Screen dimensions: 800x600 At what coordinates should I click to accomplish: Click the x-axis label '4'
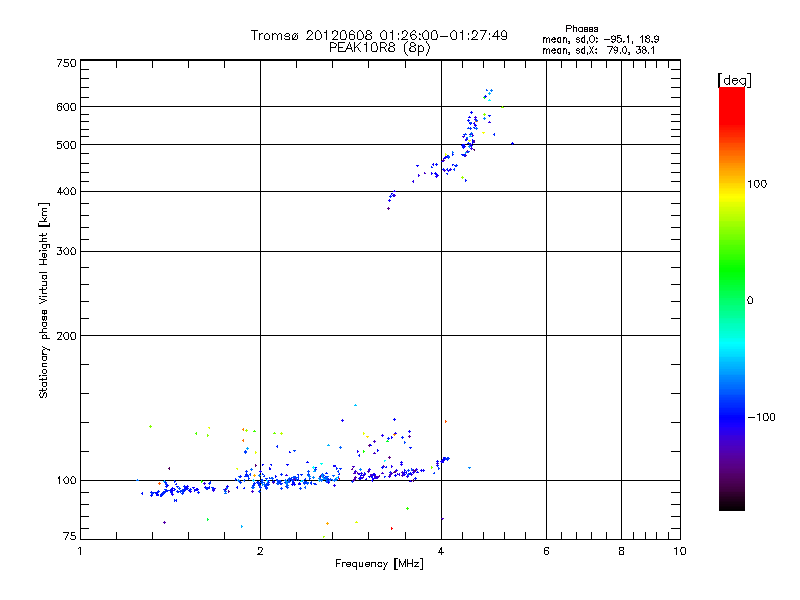click(x=441, y=551)
